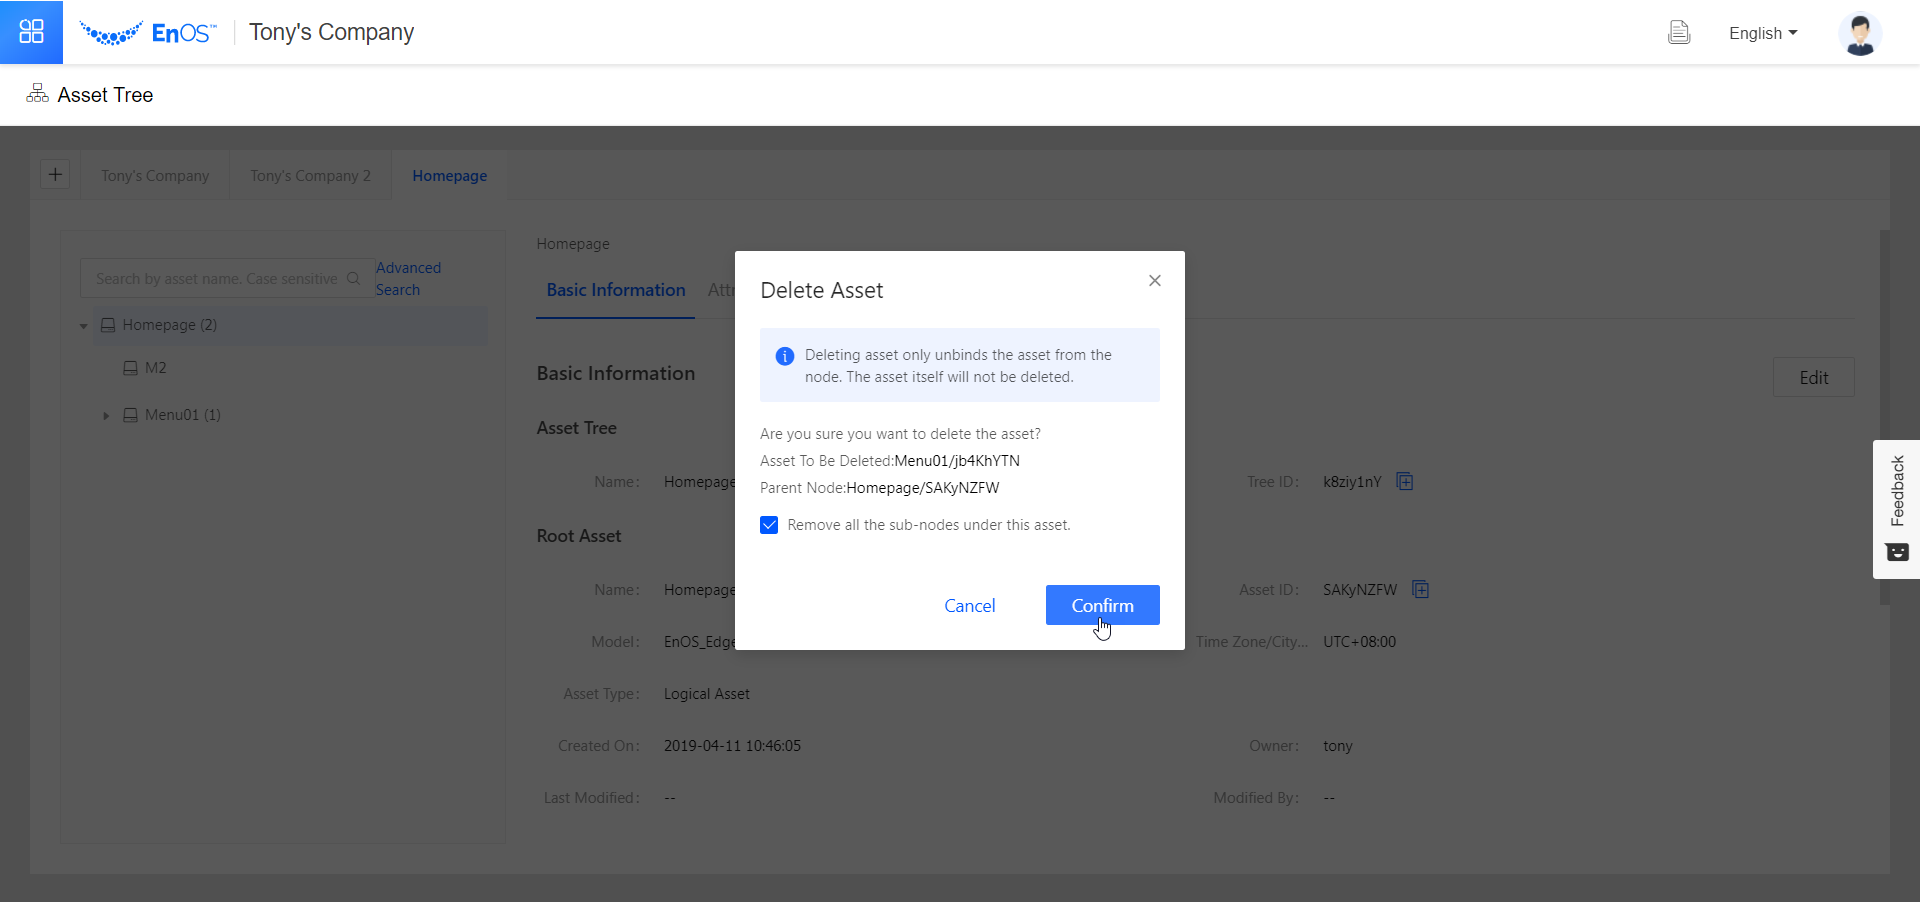Open the user avatar profile menu
The height and width of the screenshot is (902, 1920).
point(1859,33)
